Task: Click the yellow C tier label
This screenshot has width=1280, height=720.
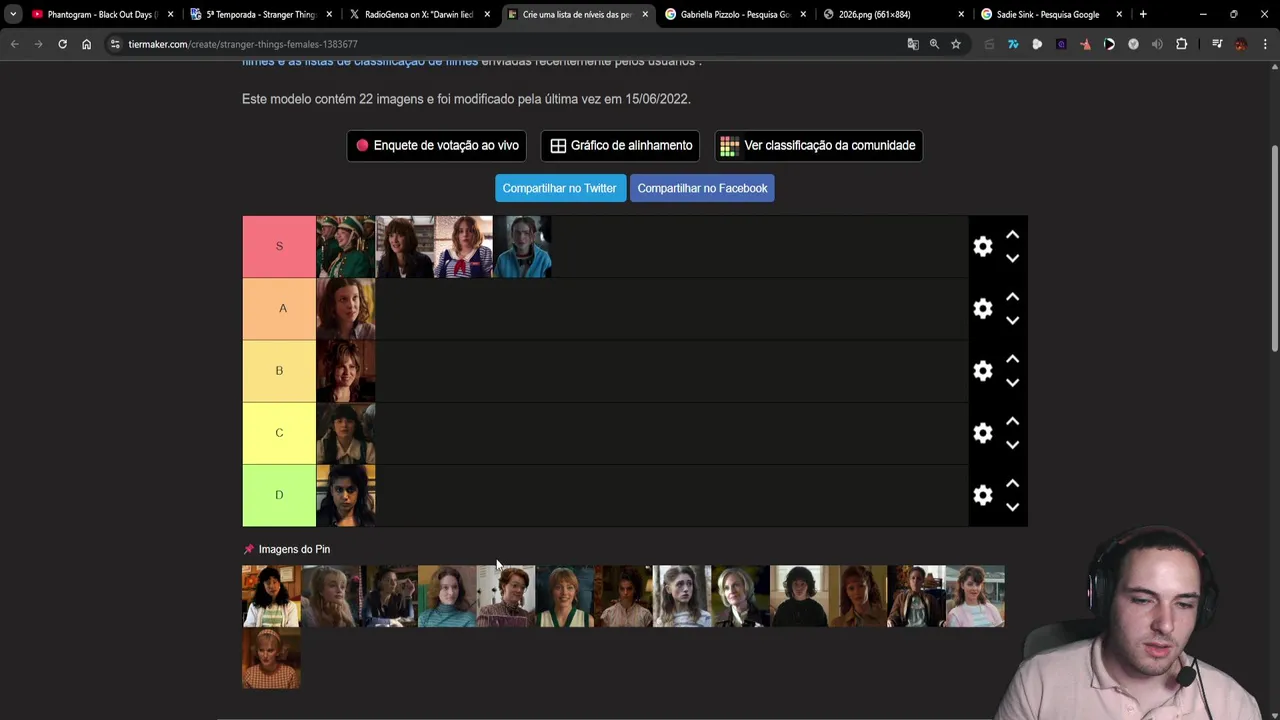Action: (x=279, y=433)
